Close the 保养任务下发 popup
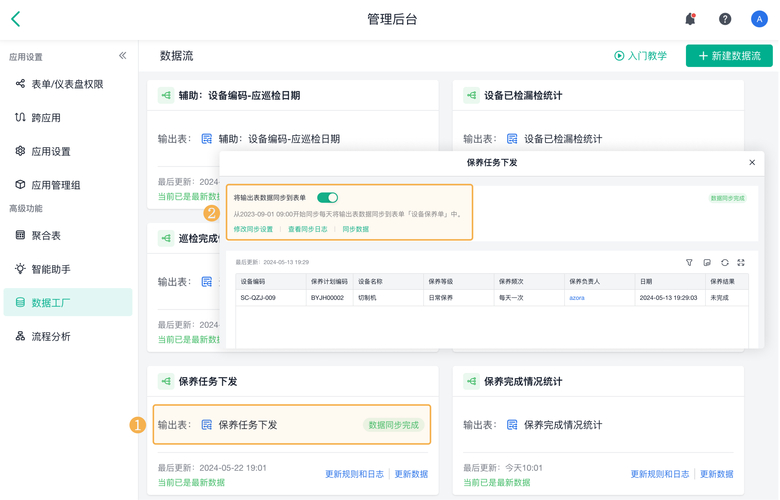Viewport: 780px width, 500px height. [x=752, y=163]
